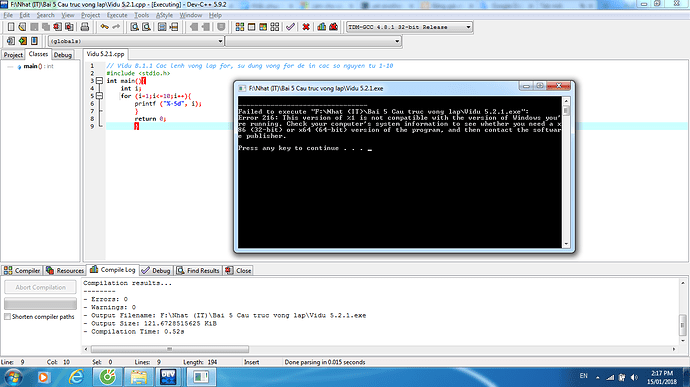Screen dimensions: 690x387
Task: Click the Close tab in bottom panel
Action: point(238,271)
